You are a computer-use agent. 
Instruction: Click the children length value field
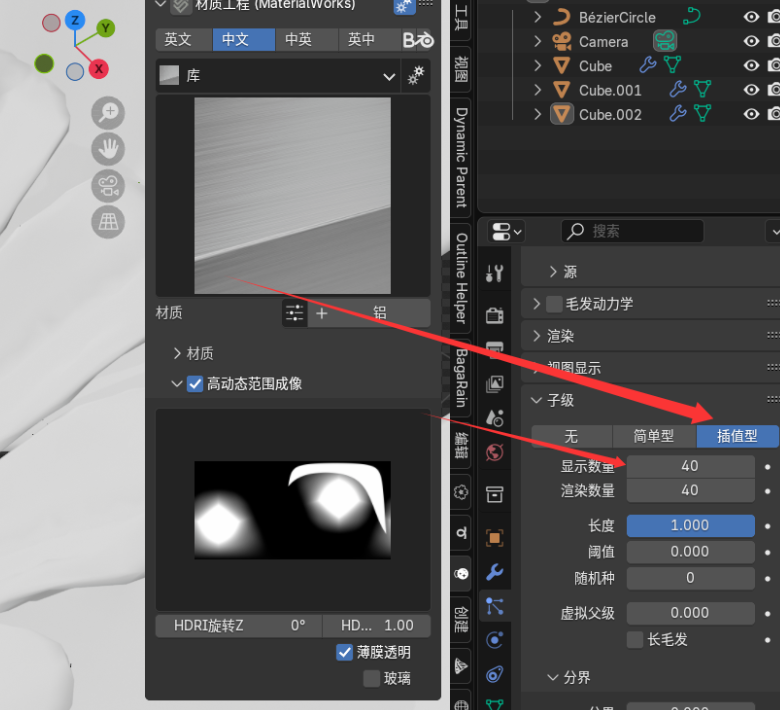(x=690, y=525)
